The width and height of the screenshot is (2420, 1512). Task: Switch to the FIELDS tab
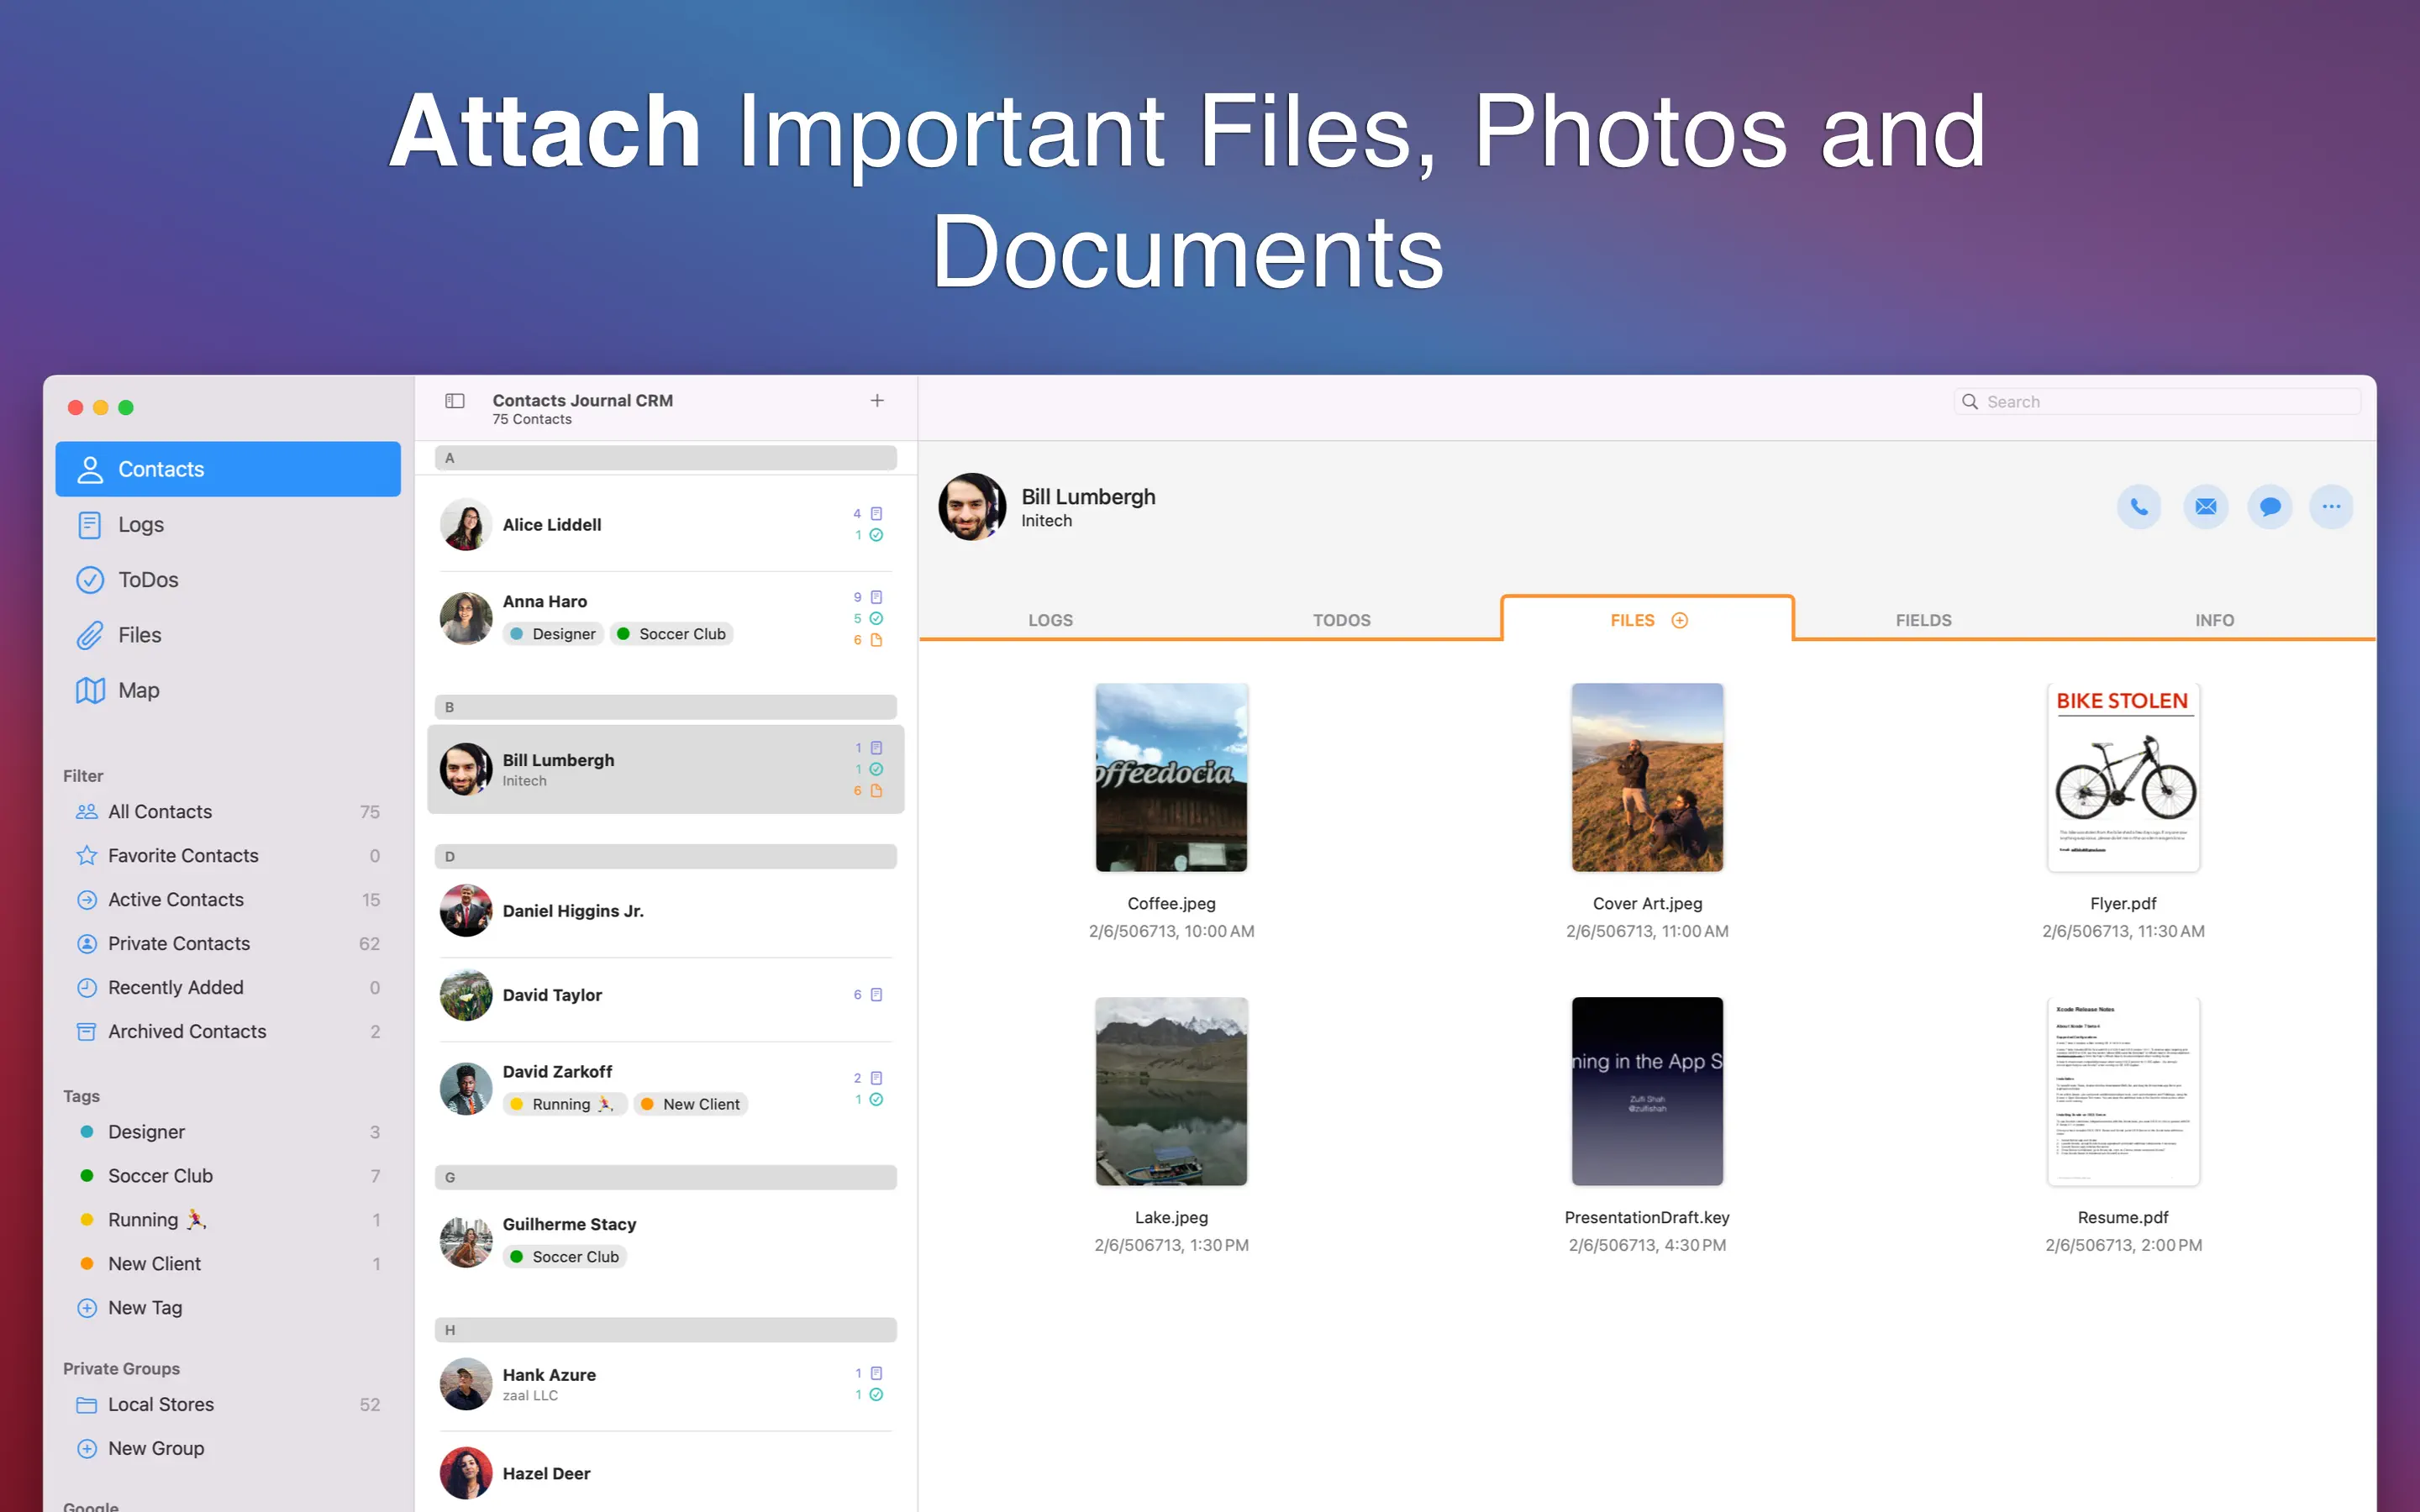pyautogui.click(x=1922, y=620)
